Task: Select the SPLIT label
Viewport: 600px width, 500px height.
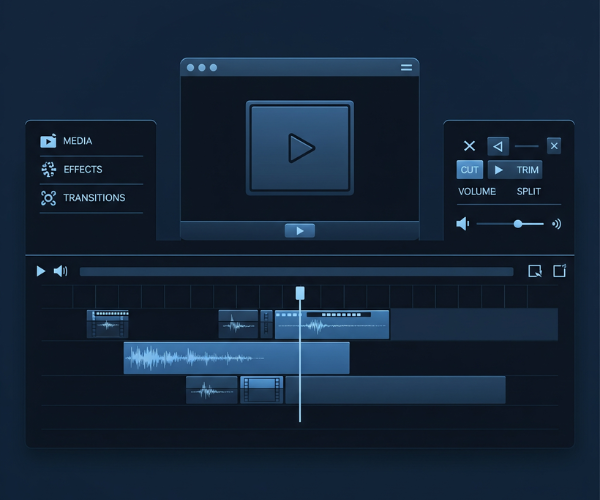Action: pos(528,191)
